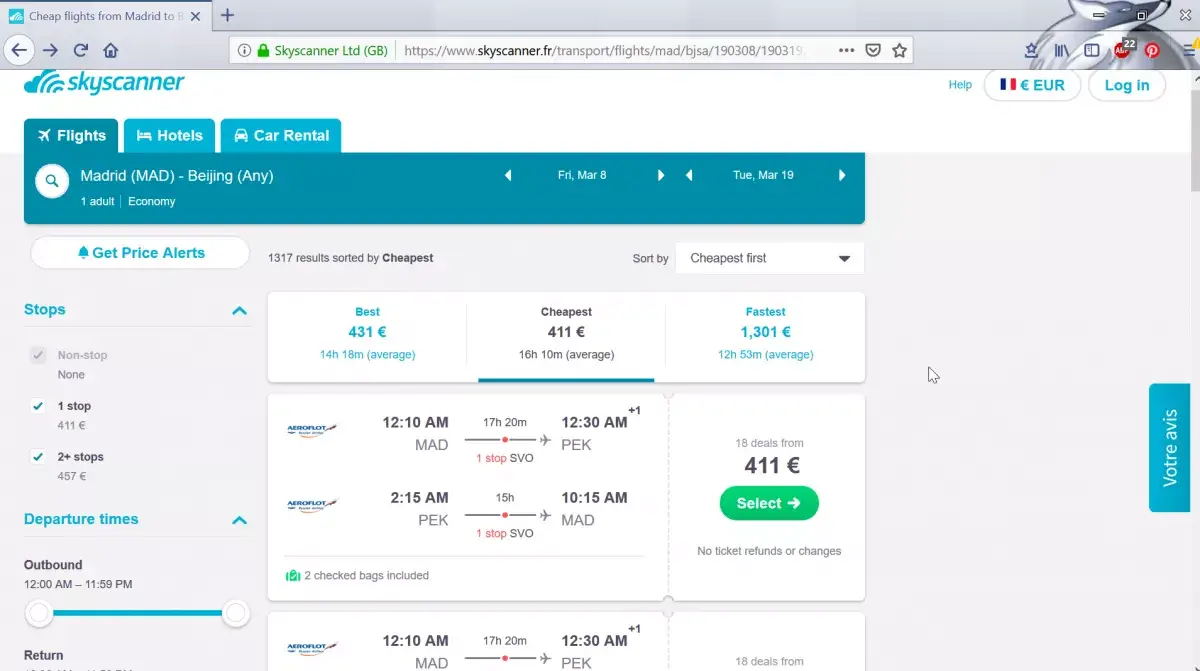Open the flight search magnifier button
The image size is (1200, 671).
[51, 181]
